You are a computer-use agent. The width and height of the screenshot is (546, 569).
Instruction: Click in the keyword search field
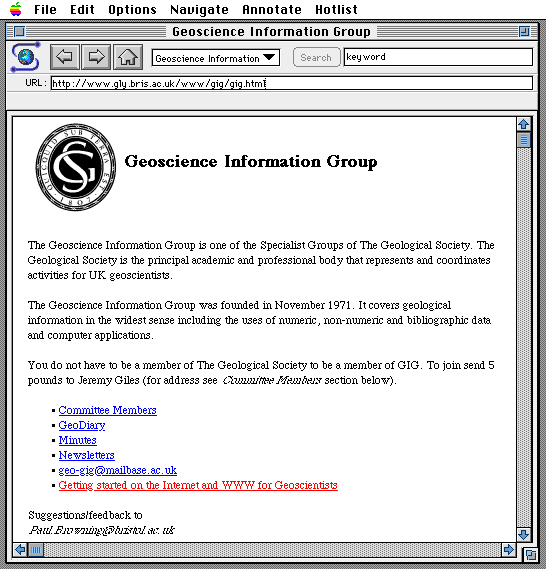tap(438, 57)
